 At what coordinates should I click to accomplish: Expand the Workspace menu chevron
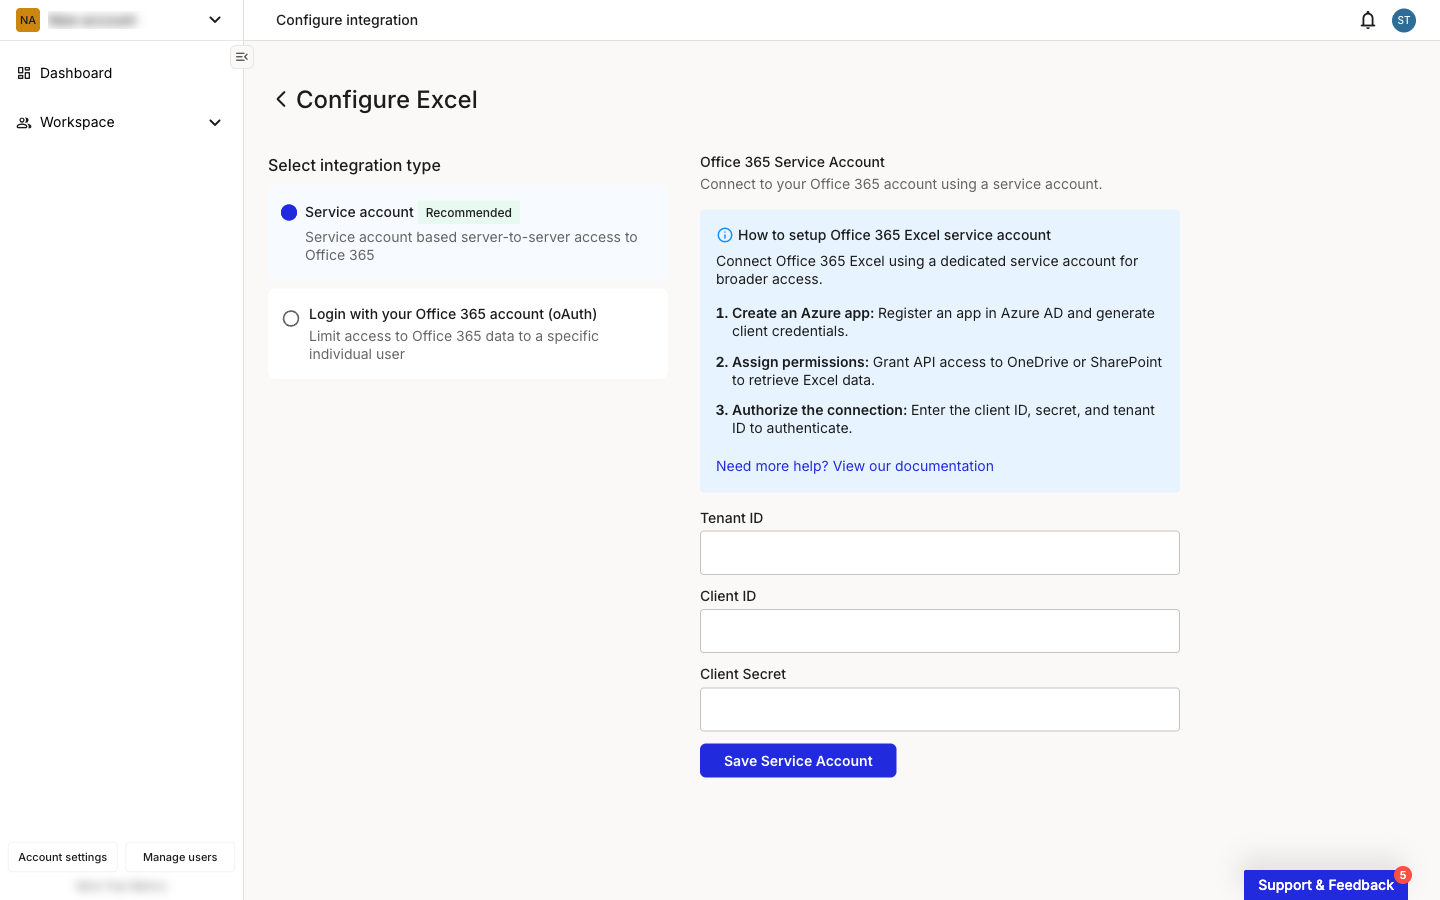(x=214, y=122)
